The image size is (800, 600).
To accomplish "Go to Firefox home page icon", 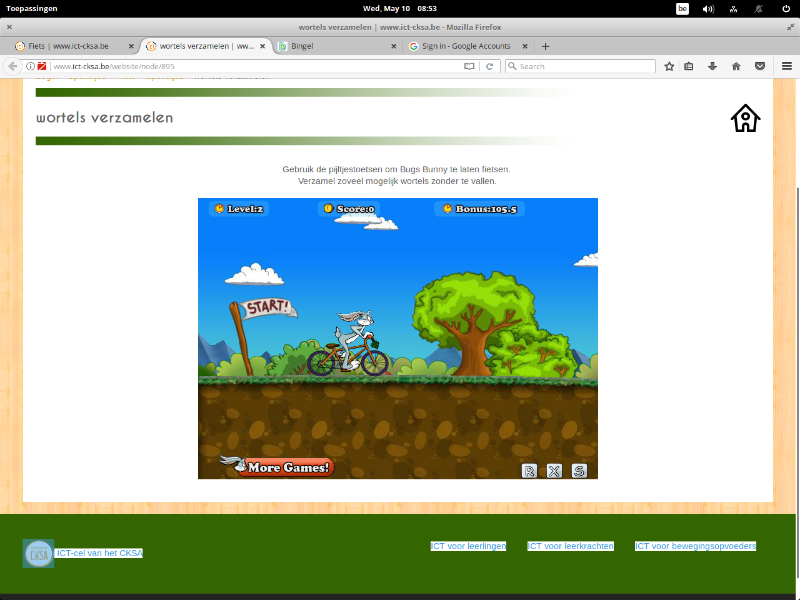I will coord(736,66).
